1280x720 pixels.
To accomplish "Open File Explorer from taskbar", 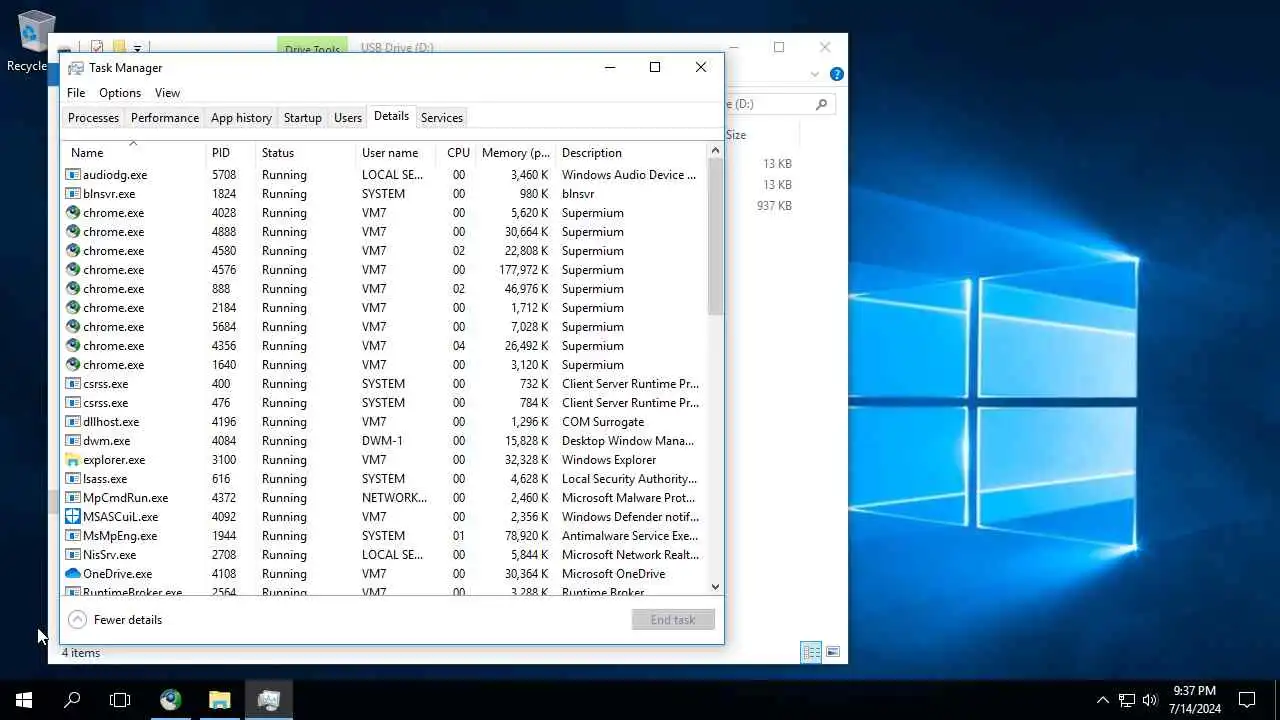I will pyautogui.click(x=220, y=700).
